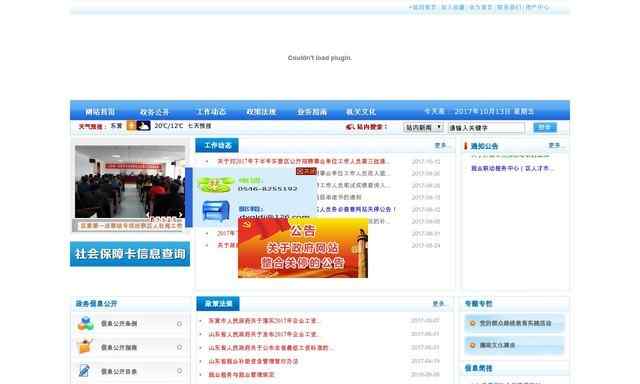Click the orange bullet on first 专题专栏 banner
The image size is (640, 384).
point(473,323)
